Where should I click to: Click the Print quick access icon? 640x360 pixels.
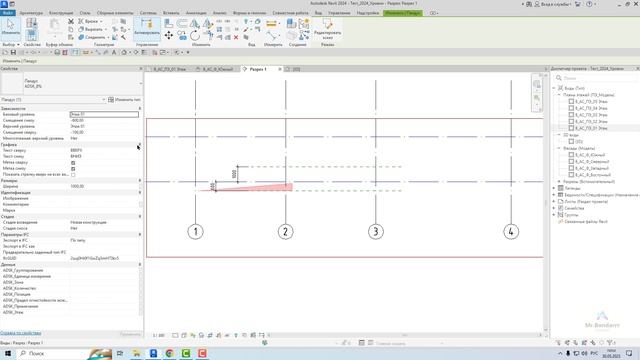[x=57, y=53]
